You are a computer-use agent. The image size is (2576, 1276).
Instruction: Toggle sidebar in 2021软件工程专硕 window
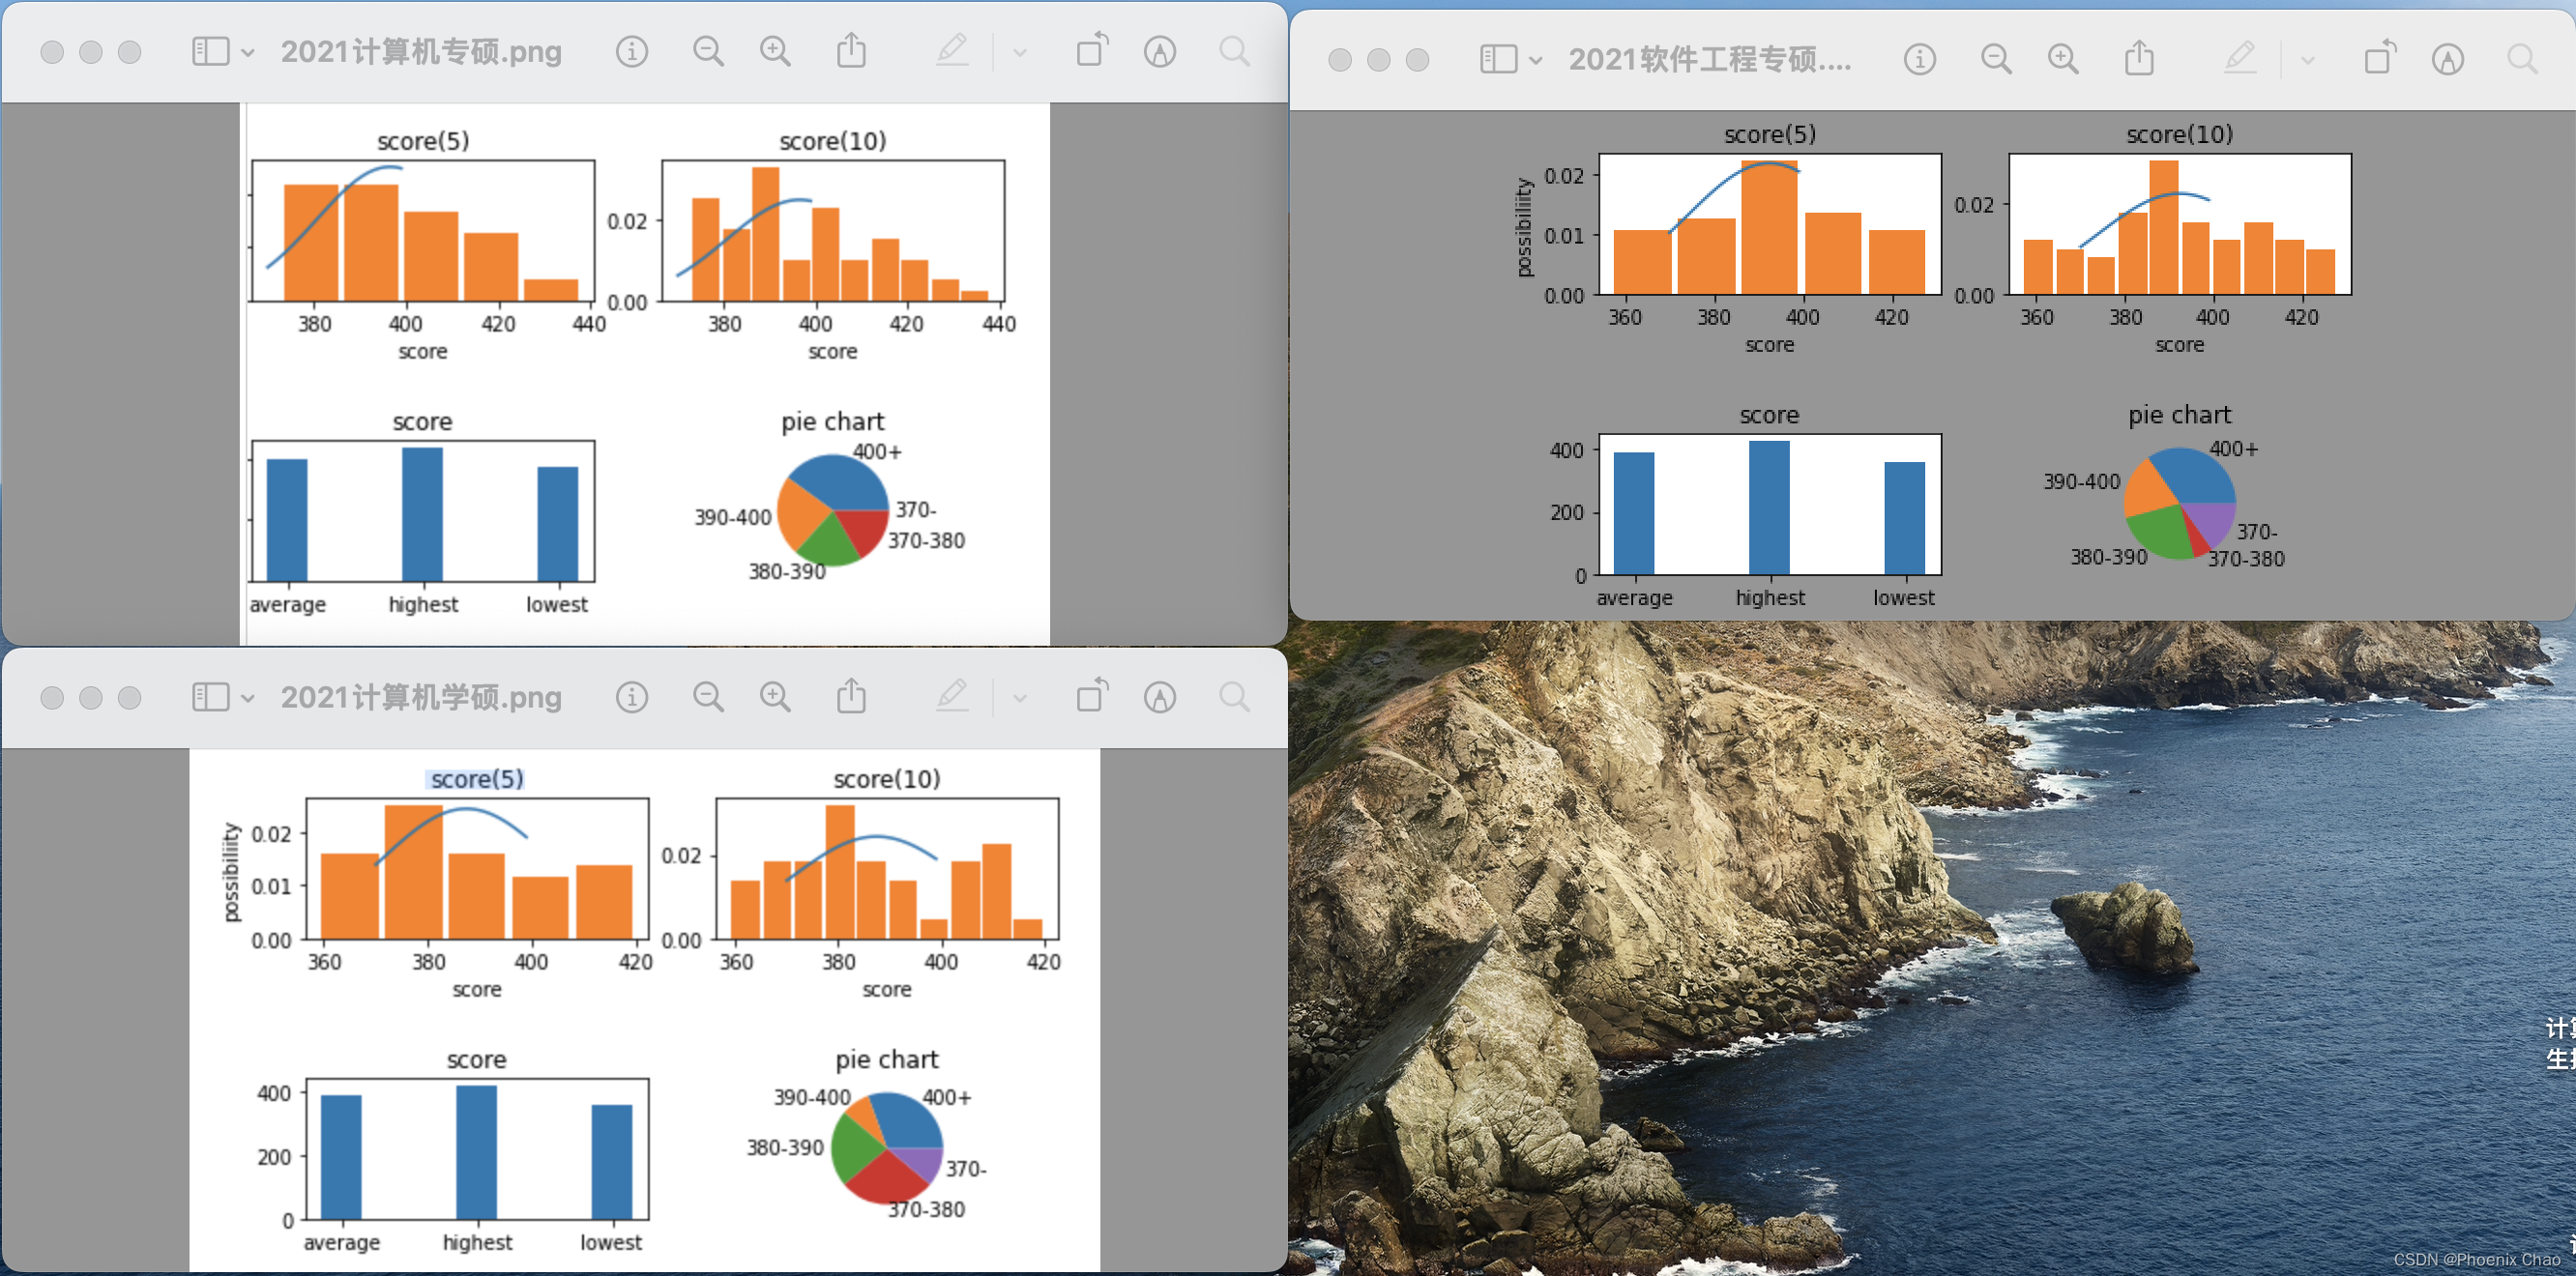pos(1498,59)
